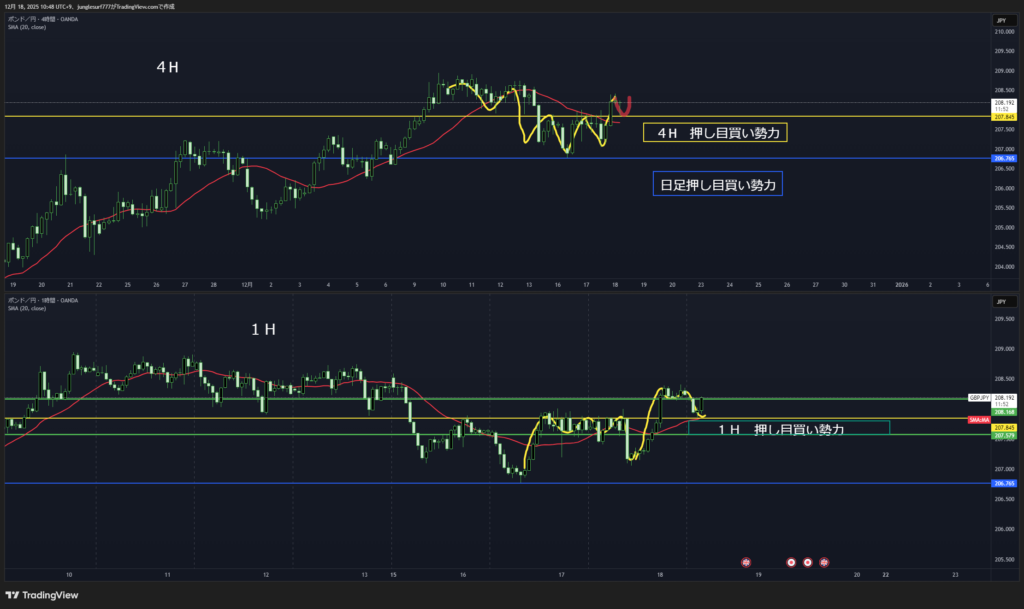Select the '日足押し目買い勢力' blue text box
This screenshot has width=1024, height=609.
[717, 183]
